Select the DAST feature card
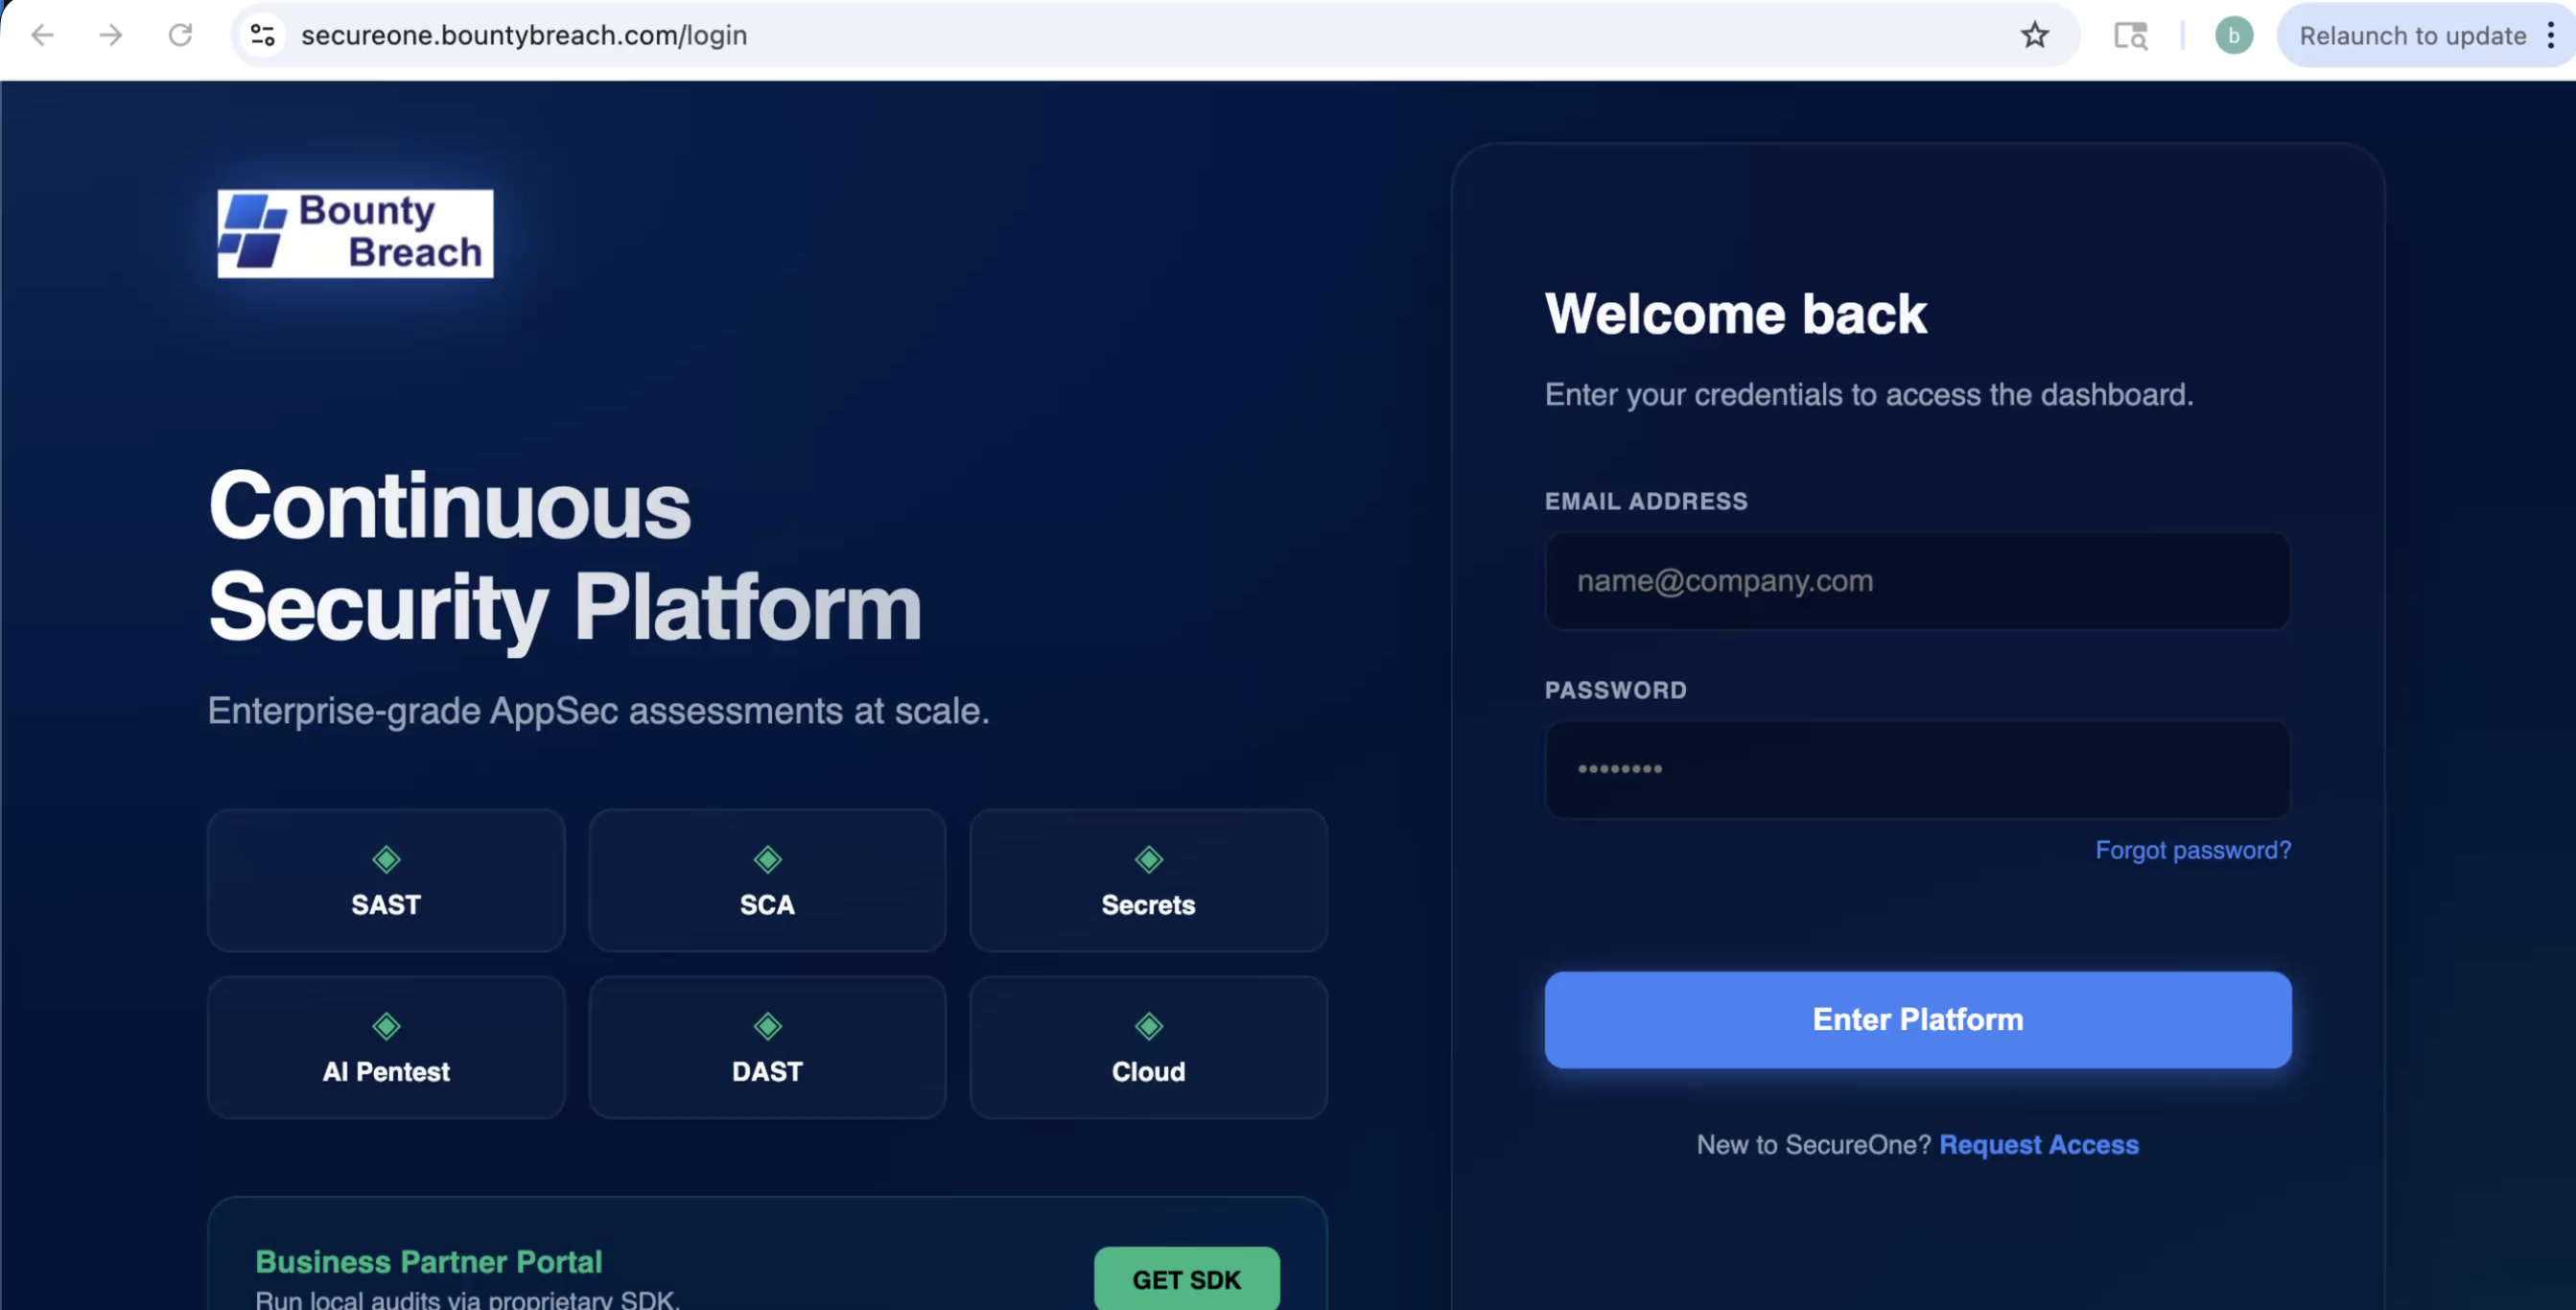The image size is (2576, 1310). 767,1047
